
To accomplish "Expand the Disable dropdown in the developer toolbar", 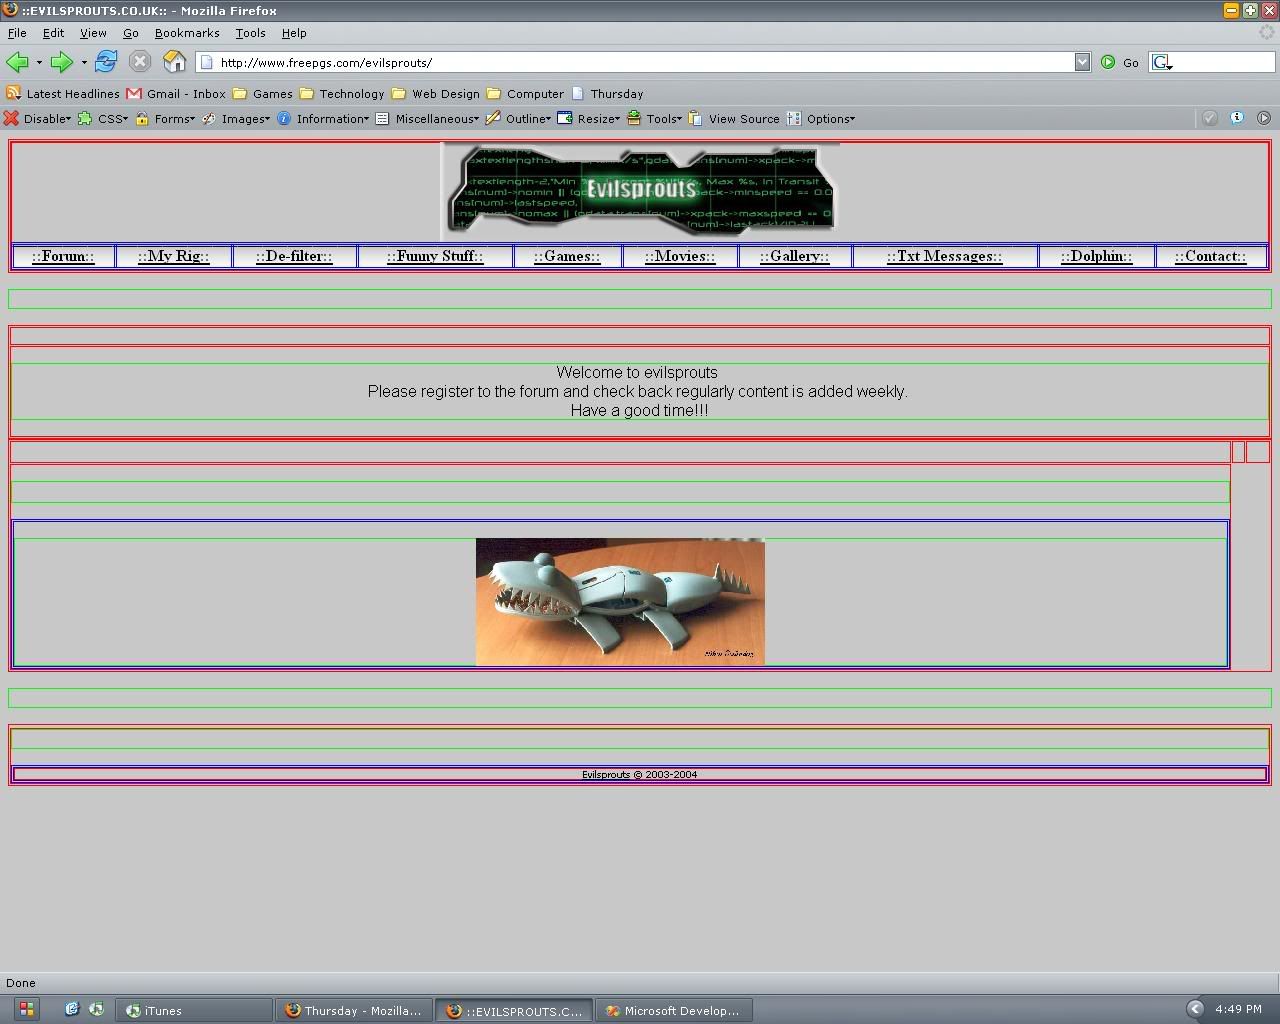I will point(46,119).
